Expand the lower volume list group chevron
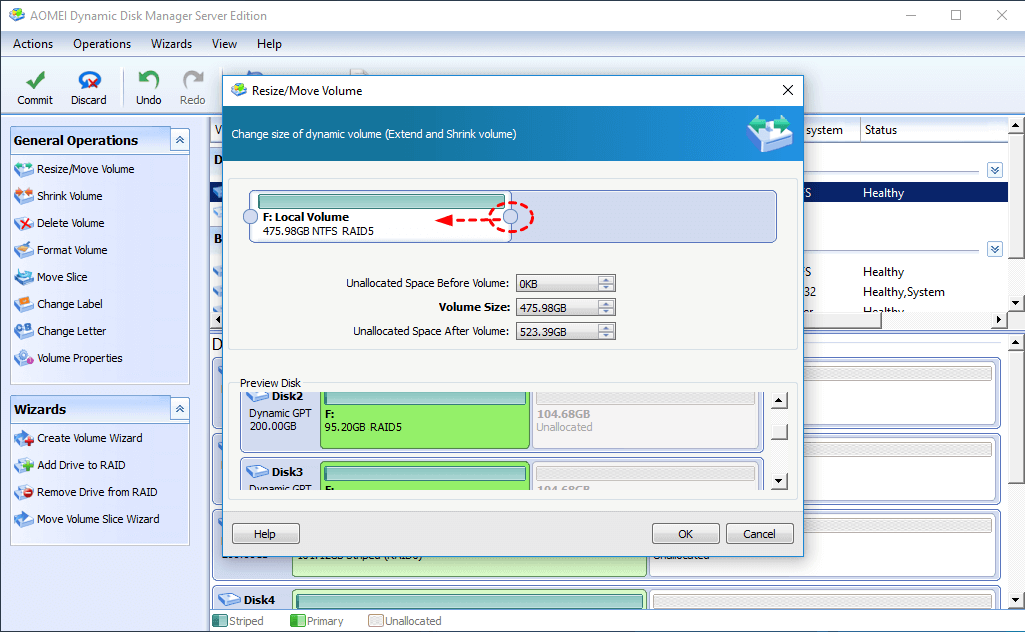 point(995,249)
